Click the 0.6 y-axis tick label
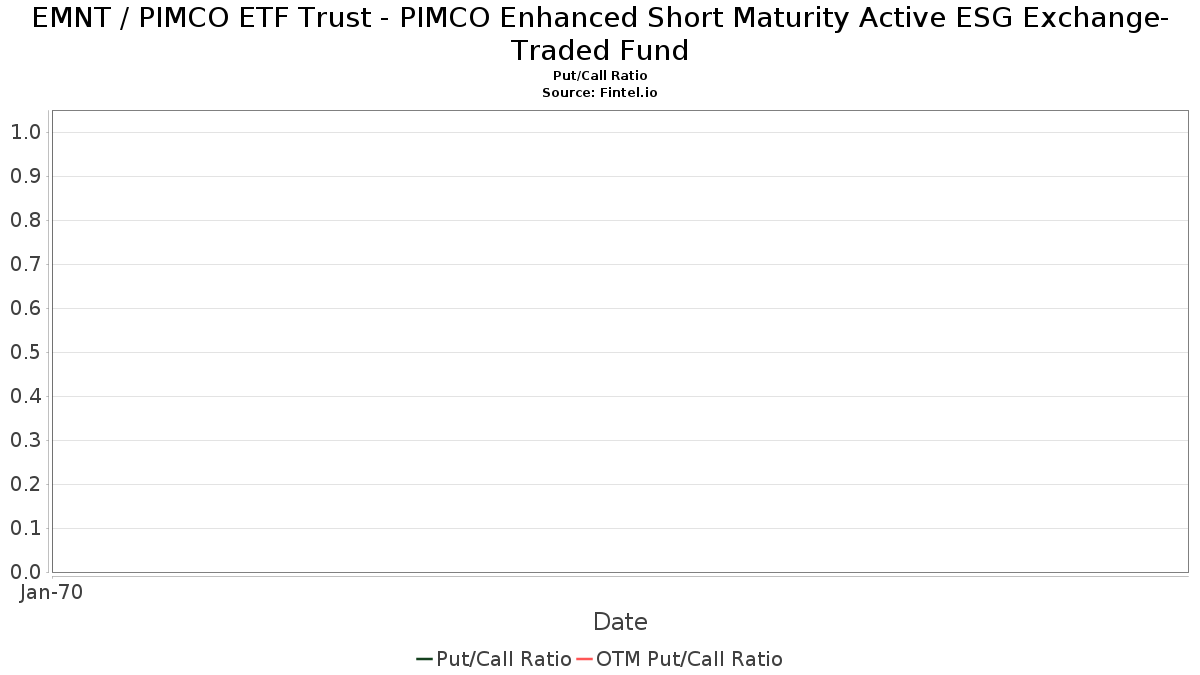The width and height of the screenshot is (1200, 675). point(25,308)
